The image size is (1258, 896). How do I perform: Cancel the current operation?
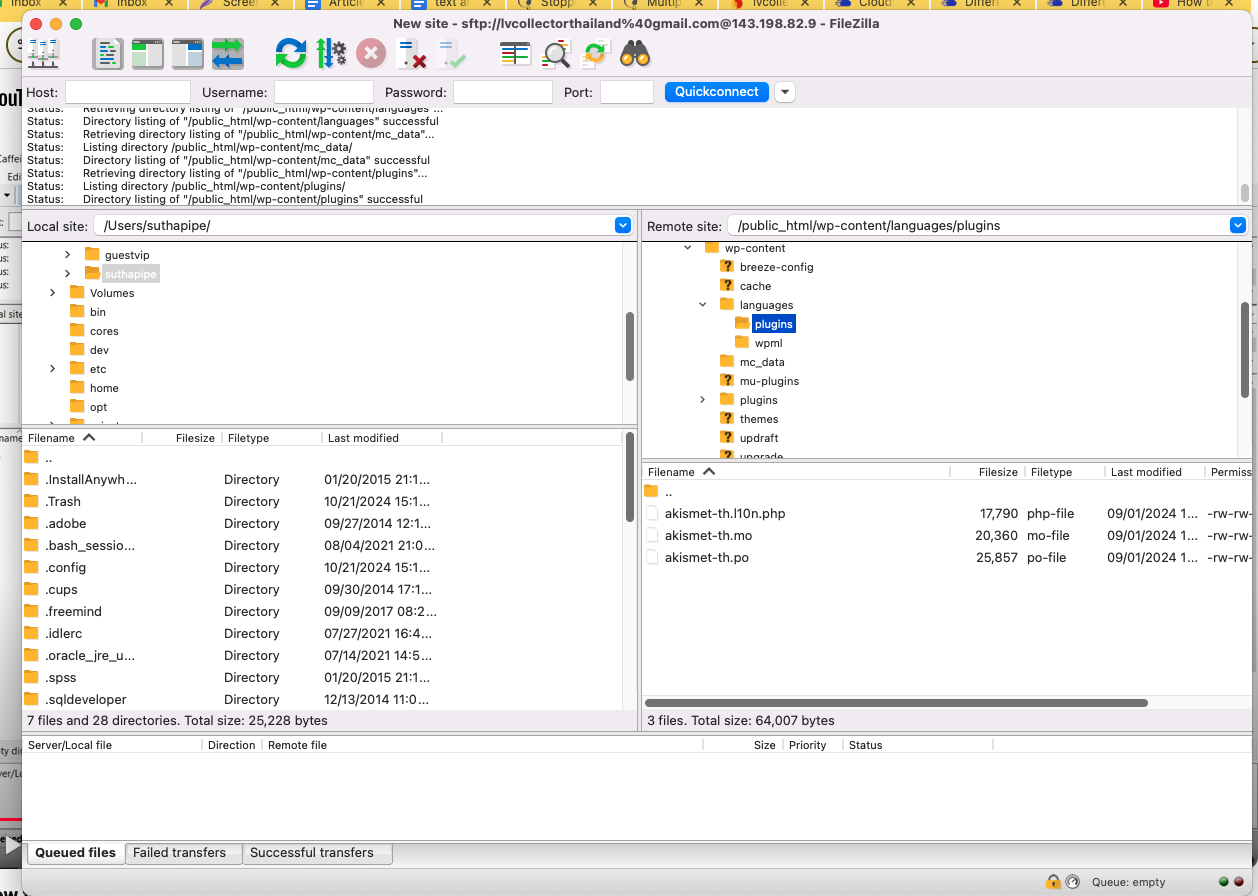click(371, 53)
